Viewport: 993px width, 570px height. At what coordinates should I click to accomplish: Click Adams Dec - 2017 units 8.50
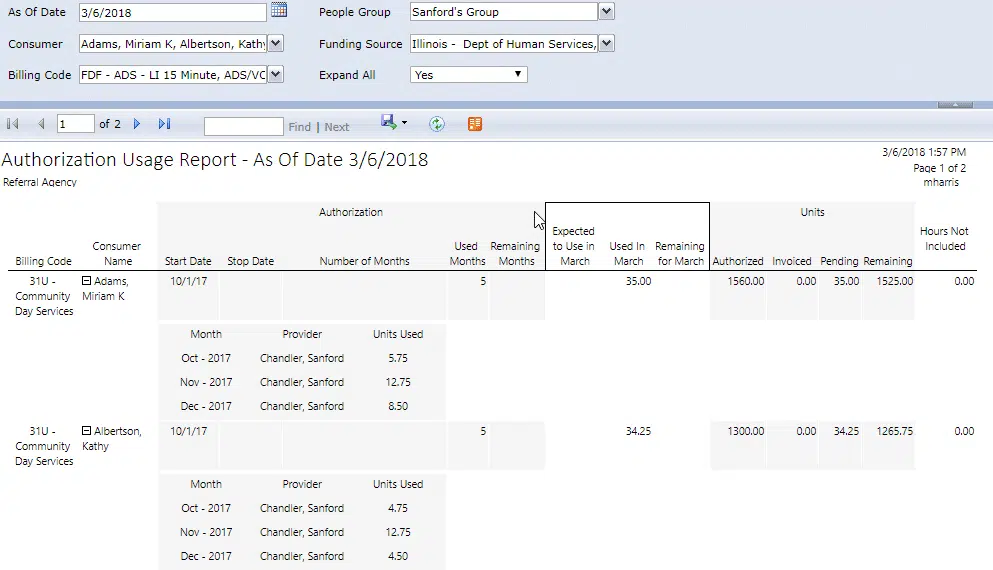[398, 407]
